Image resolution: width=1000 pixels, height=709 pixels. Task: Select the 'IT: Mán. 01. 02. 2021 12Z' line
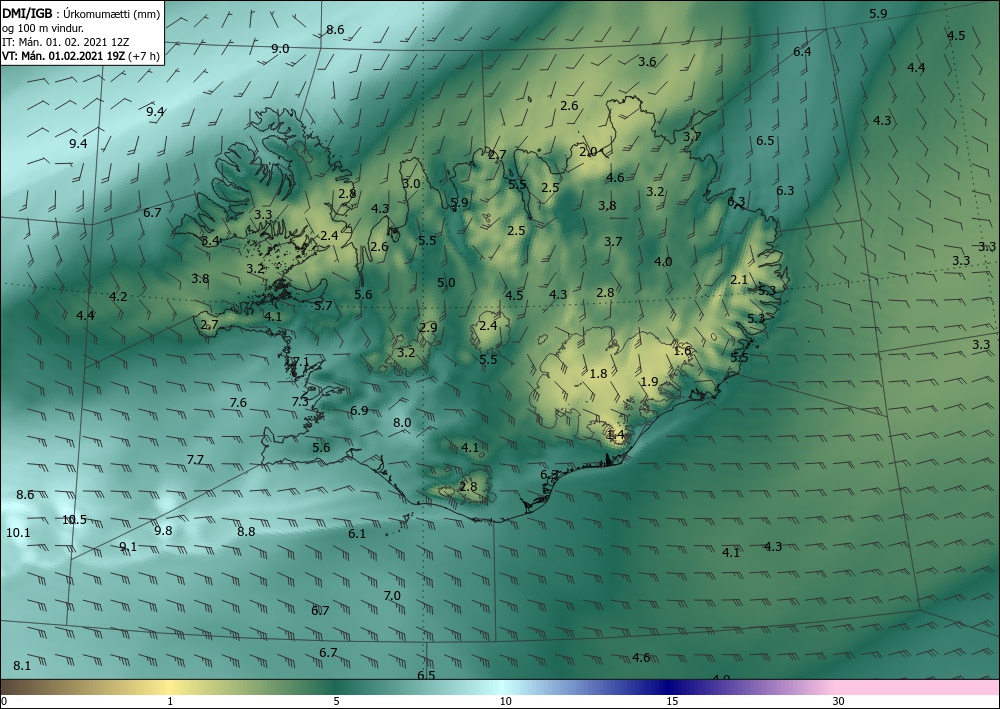tap(66, 42)
